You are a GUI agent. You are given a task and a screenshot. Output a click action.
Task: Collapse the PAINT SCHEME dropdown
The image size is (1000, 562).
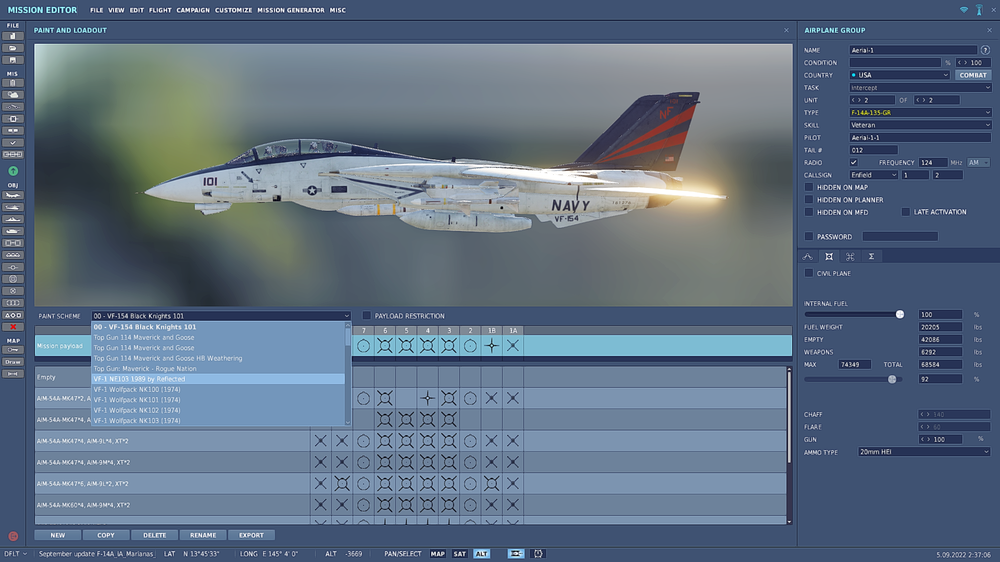click(x=221, y=316)
